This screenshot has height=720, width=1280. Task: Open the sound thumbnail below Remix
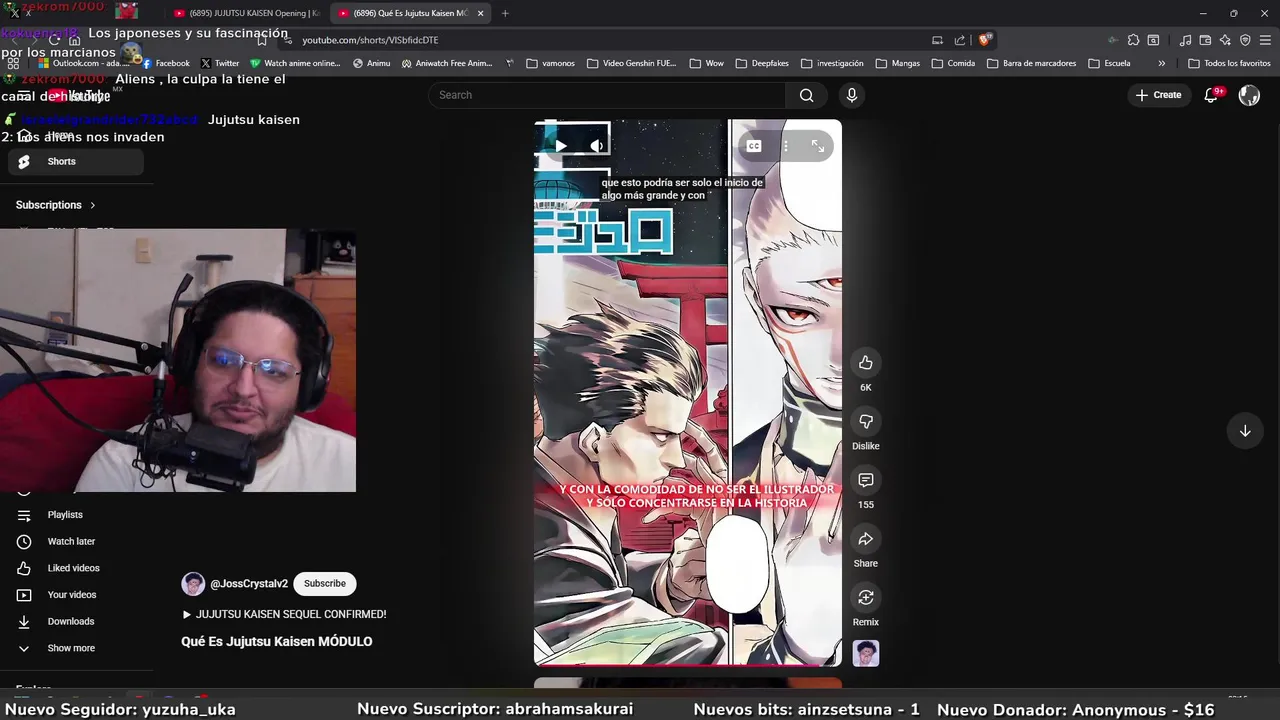[x=866, y=654]
